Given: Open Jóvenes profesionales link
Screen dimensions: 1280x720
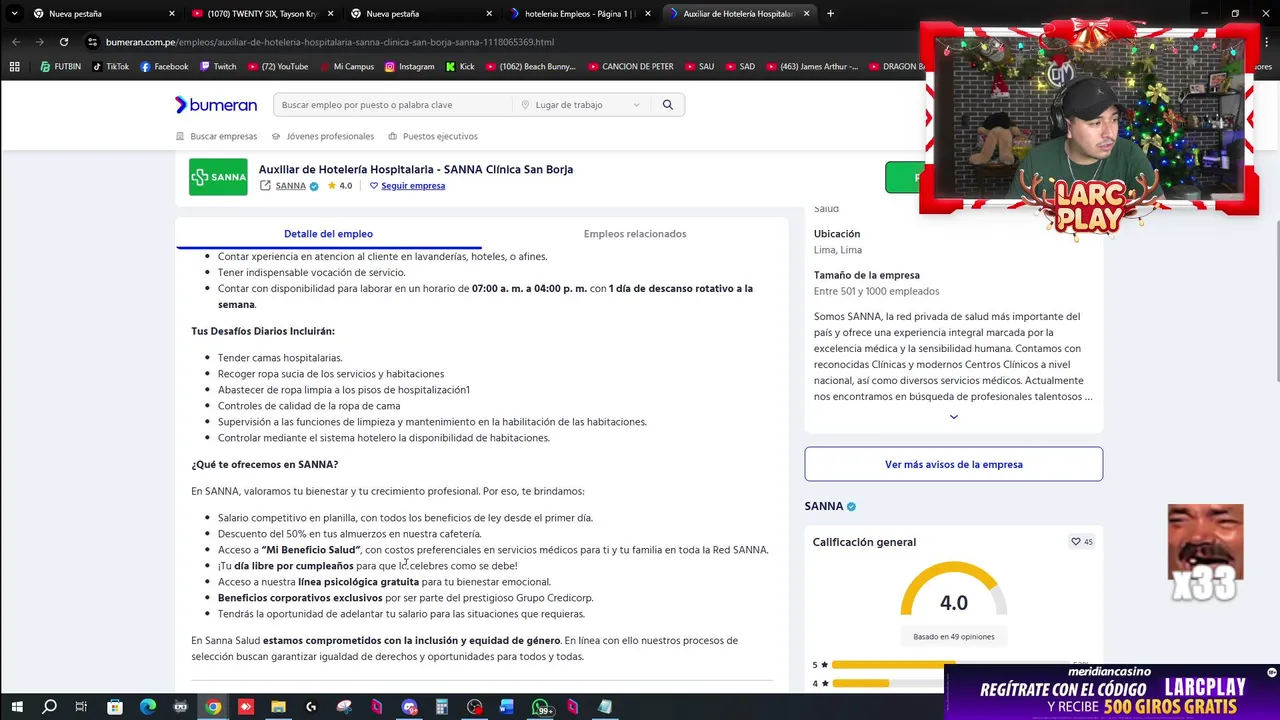Looking at the screenshot, I should click(323, 136).
